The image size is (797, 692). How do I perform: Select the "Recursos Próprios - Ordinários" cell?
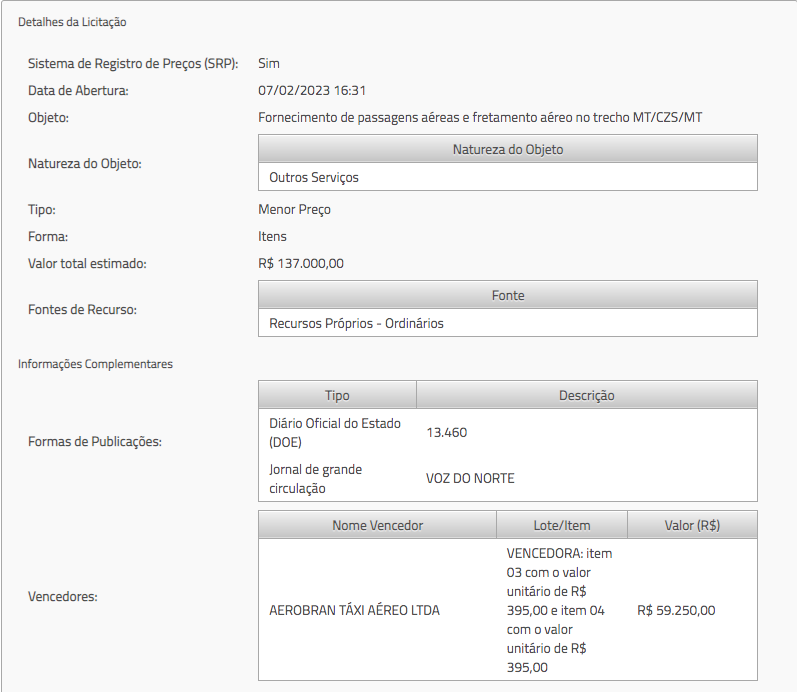(356, 323)
